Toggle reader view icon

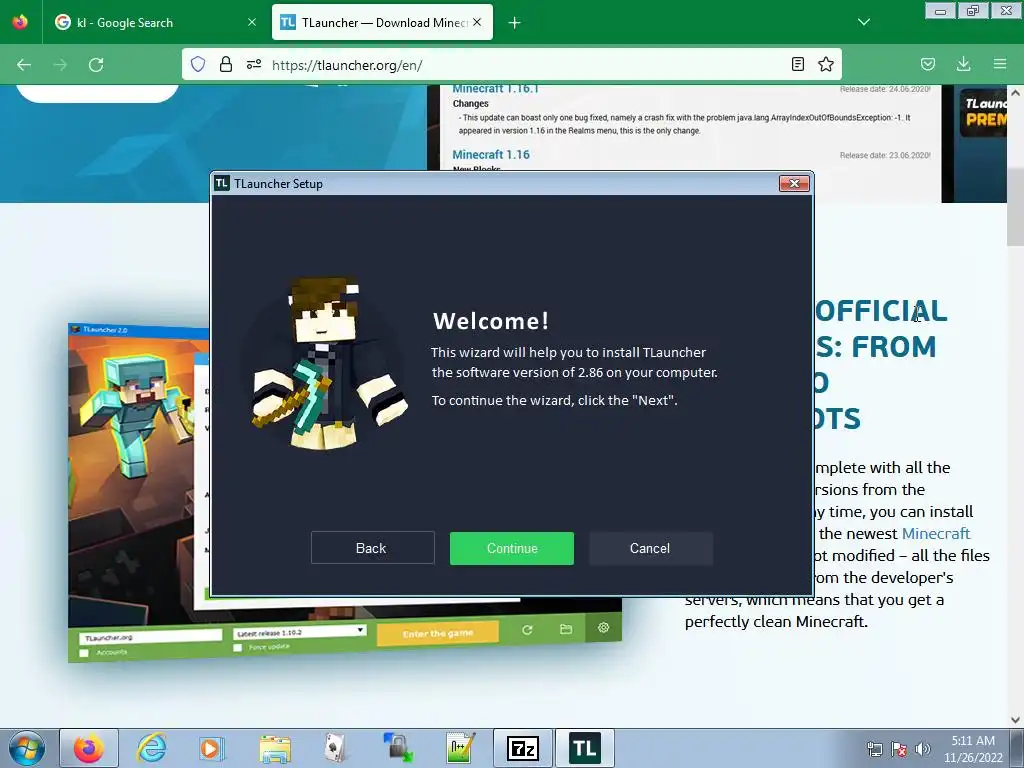pos(797,64)
